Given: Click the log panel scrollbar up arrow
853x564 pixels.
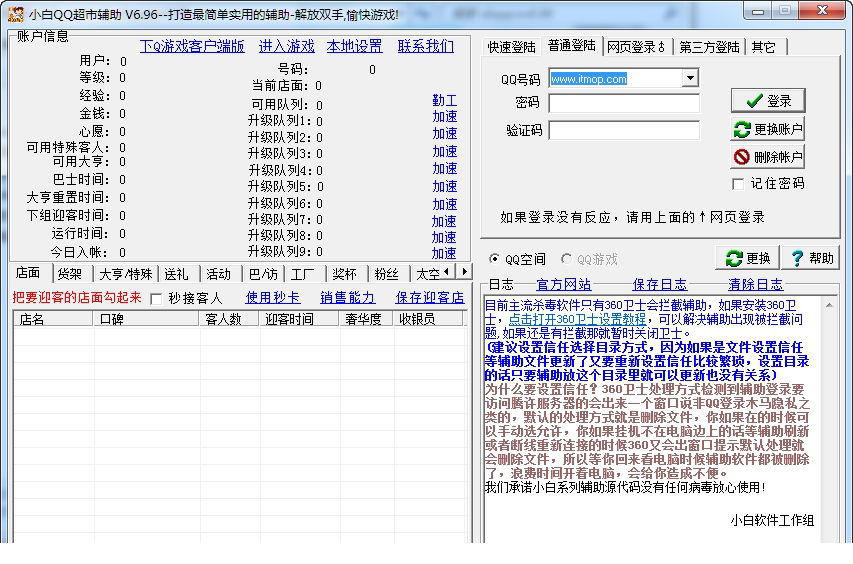Looking at the screenshot, I should pos(829,305).
